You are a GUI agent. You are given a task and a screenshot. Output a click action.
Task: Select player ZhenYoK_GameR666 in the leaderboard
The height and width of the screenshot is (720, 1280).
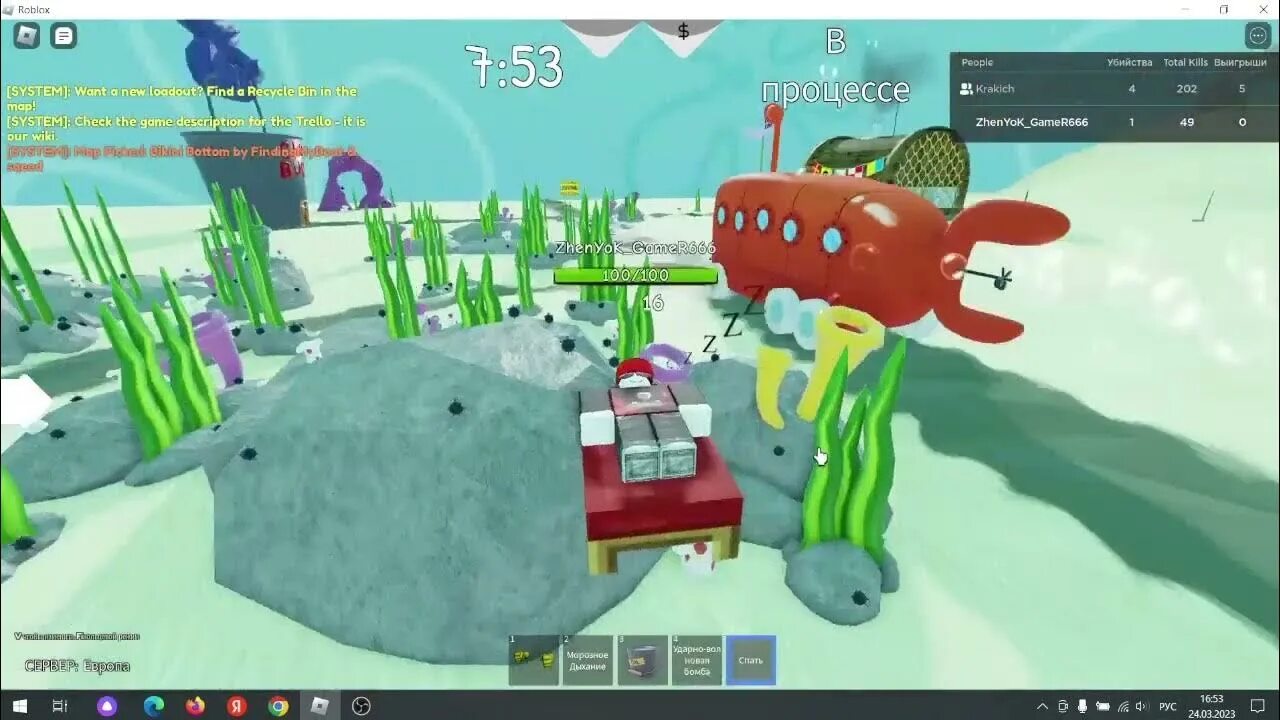coord(1114,122)
